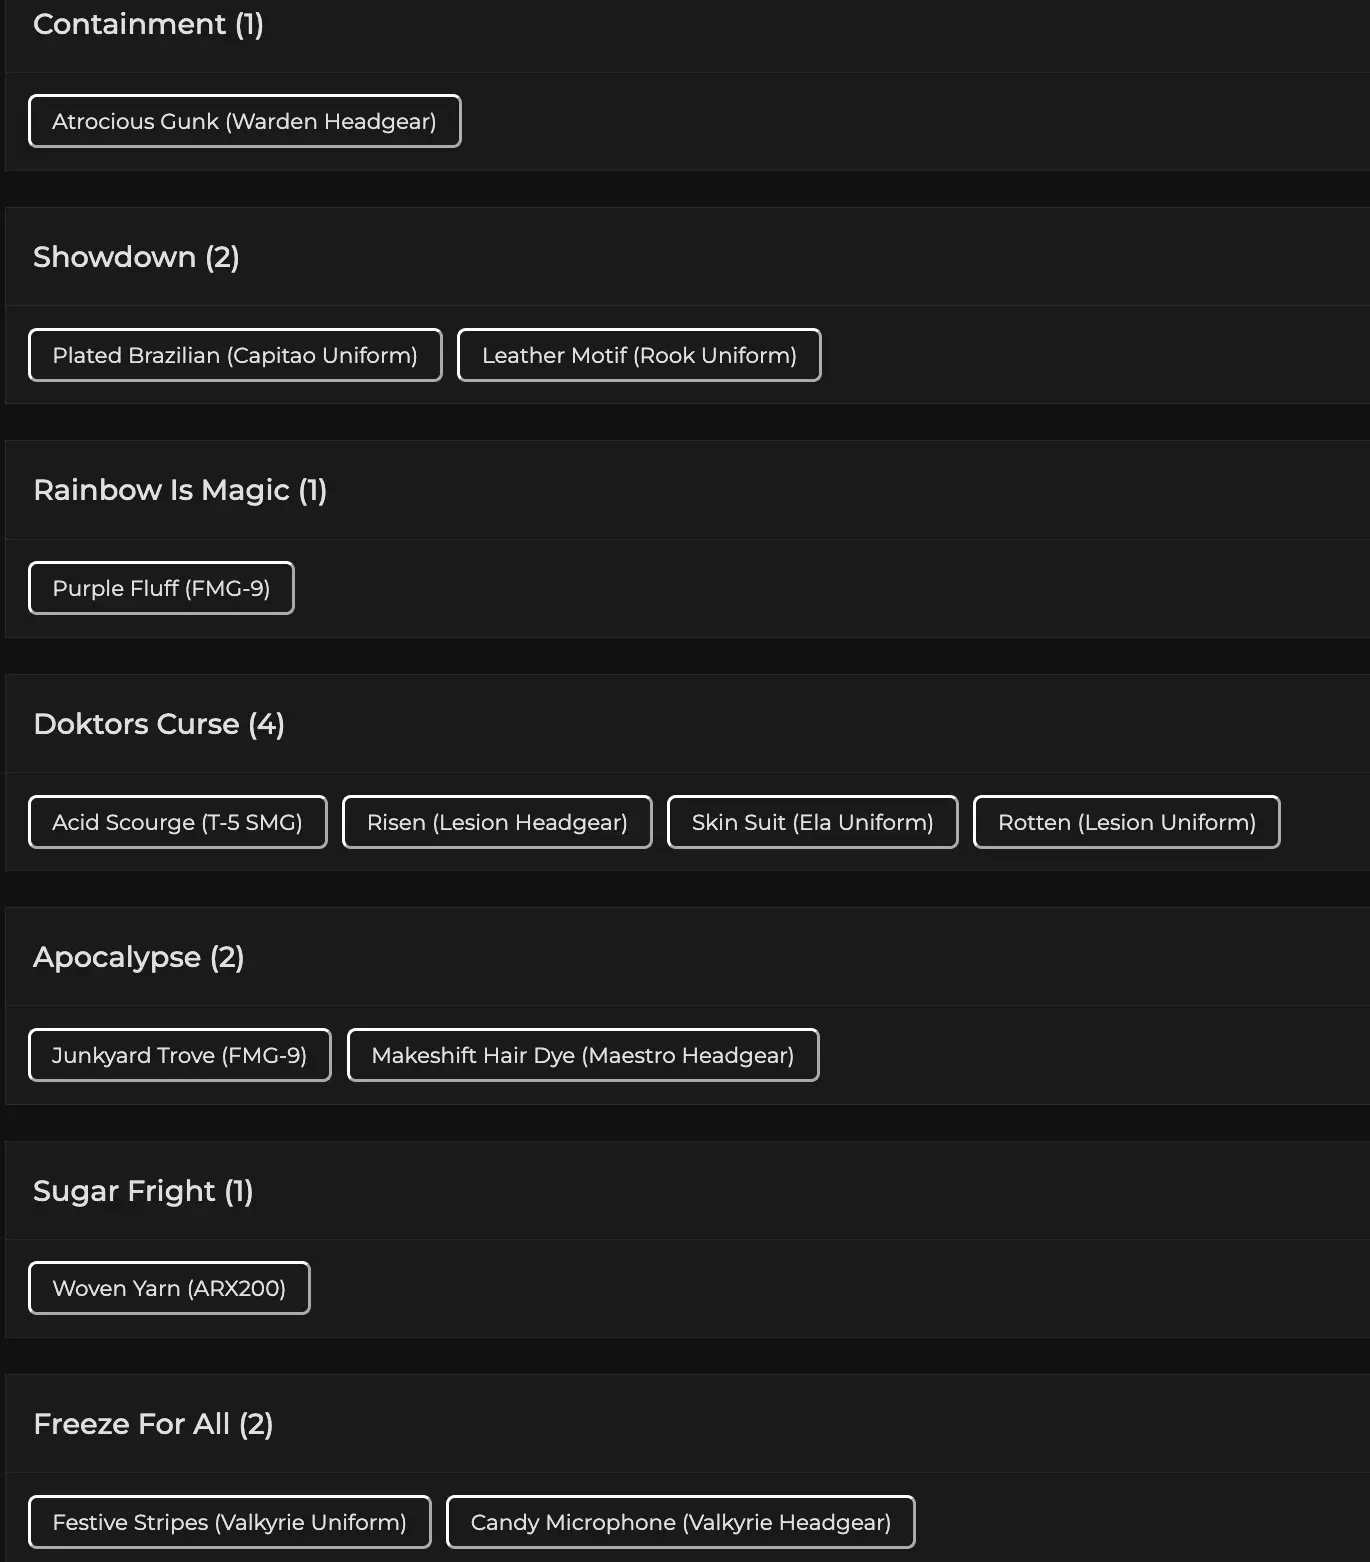This screenshot has width=1370, height=1562.
Task: Click the Atrocious Gunk (Warden Headgear) tag
Action: coord(244,121)
